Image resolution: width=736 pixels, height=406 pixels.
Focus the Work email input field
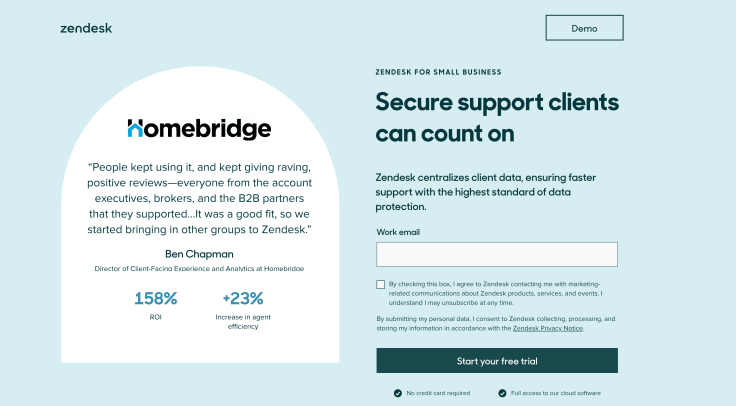[497, 254]
